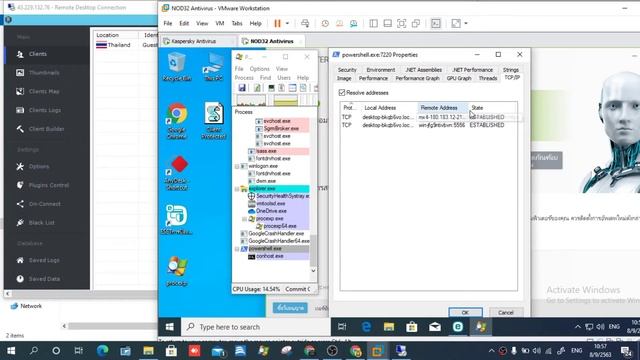
Task: Enter full screen mode icon in VMware toolbar
Action: pos(402,24)
